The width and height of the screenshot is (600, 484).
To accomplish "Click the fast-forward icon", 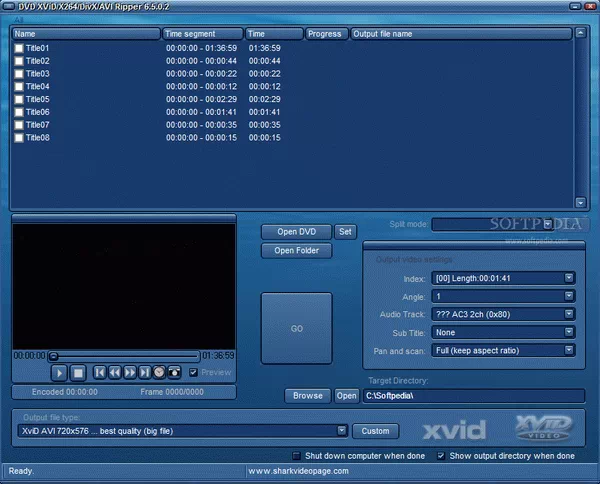I will 130,372.
